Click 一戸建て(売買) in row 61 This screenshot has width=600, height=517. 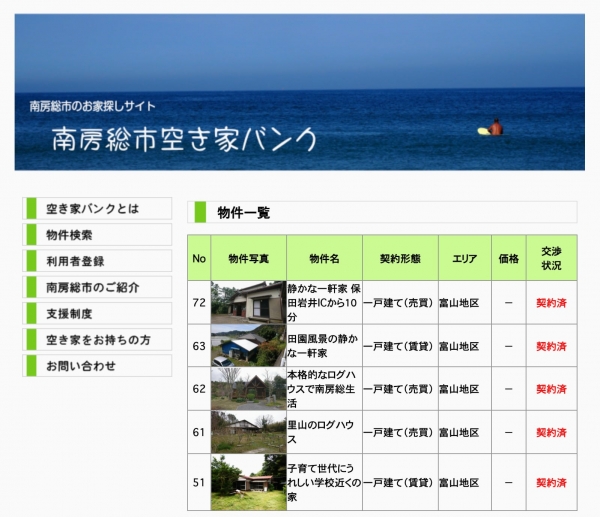(398, 432)
